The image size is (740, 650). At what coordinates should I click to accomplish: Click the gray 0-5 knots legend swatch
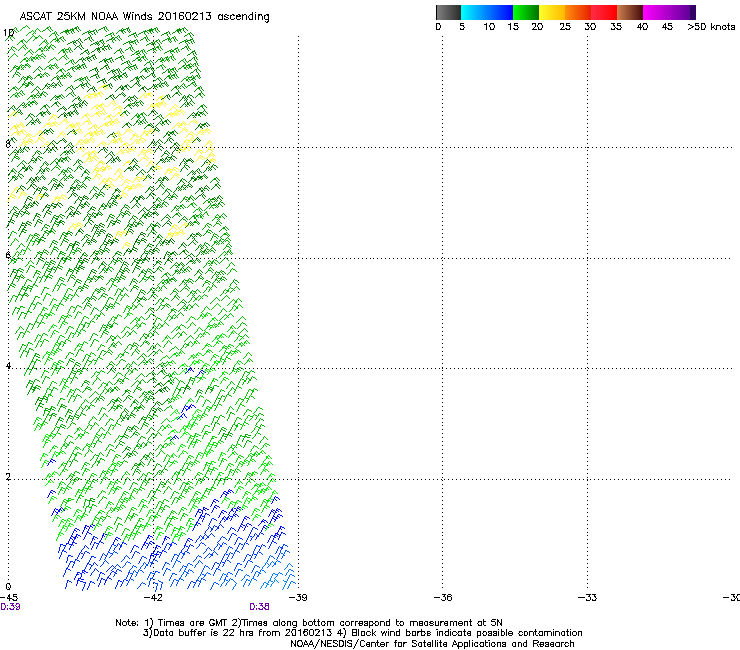[x=448, y=12]
